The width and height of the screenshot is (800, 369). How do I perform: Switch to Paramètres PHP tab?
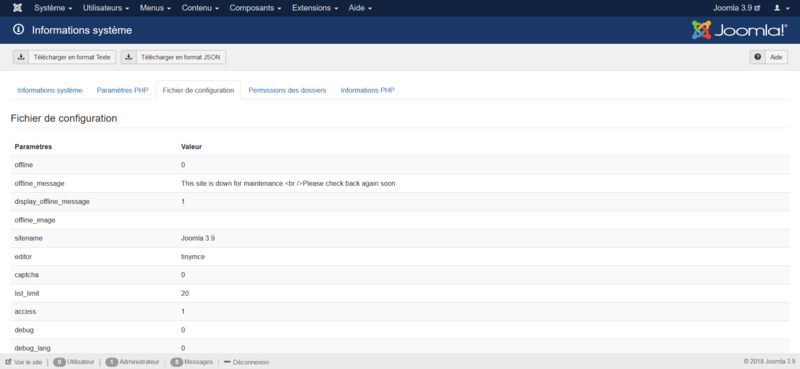[x=122, y=90]
